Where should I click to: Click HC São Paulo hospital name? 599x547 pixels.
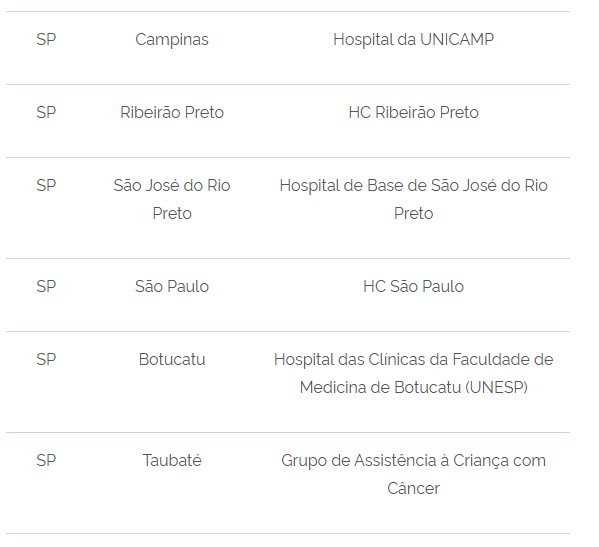413,286
